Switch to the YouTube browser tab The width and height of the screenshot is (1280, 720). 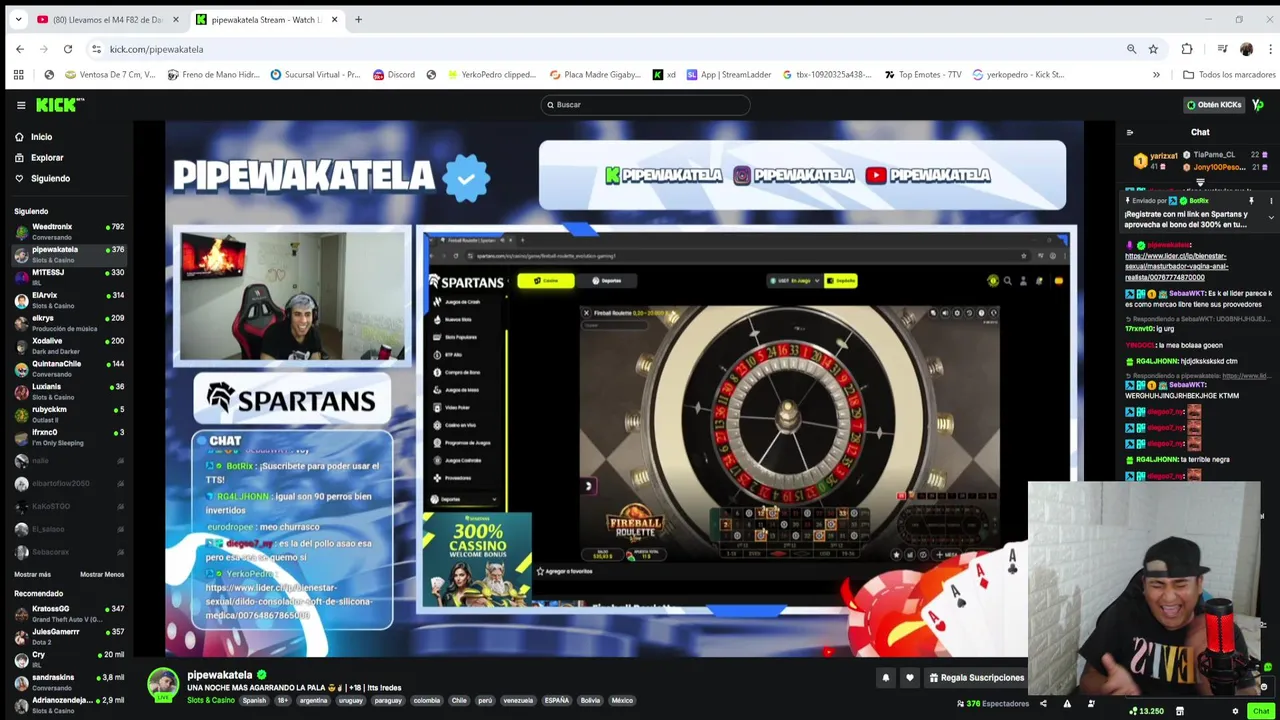coord(107,20)
